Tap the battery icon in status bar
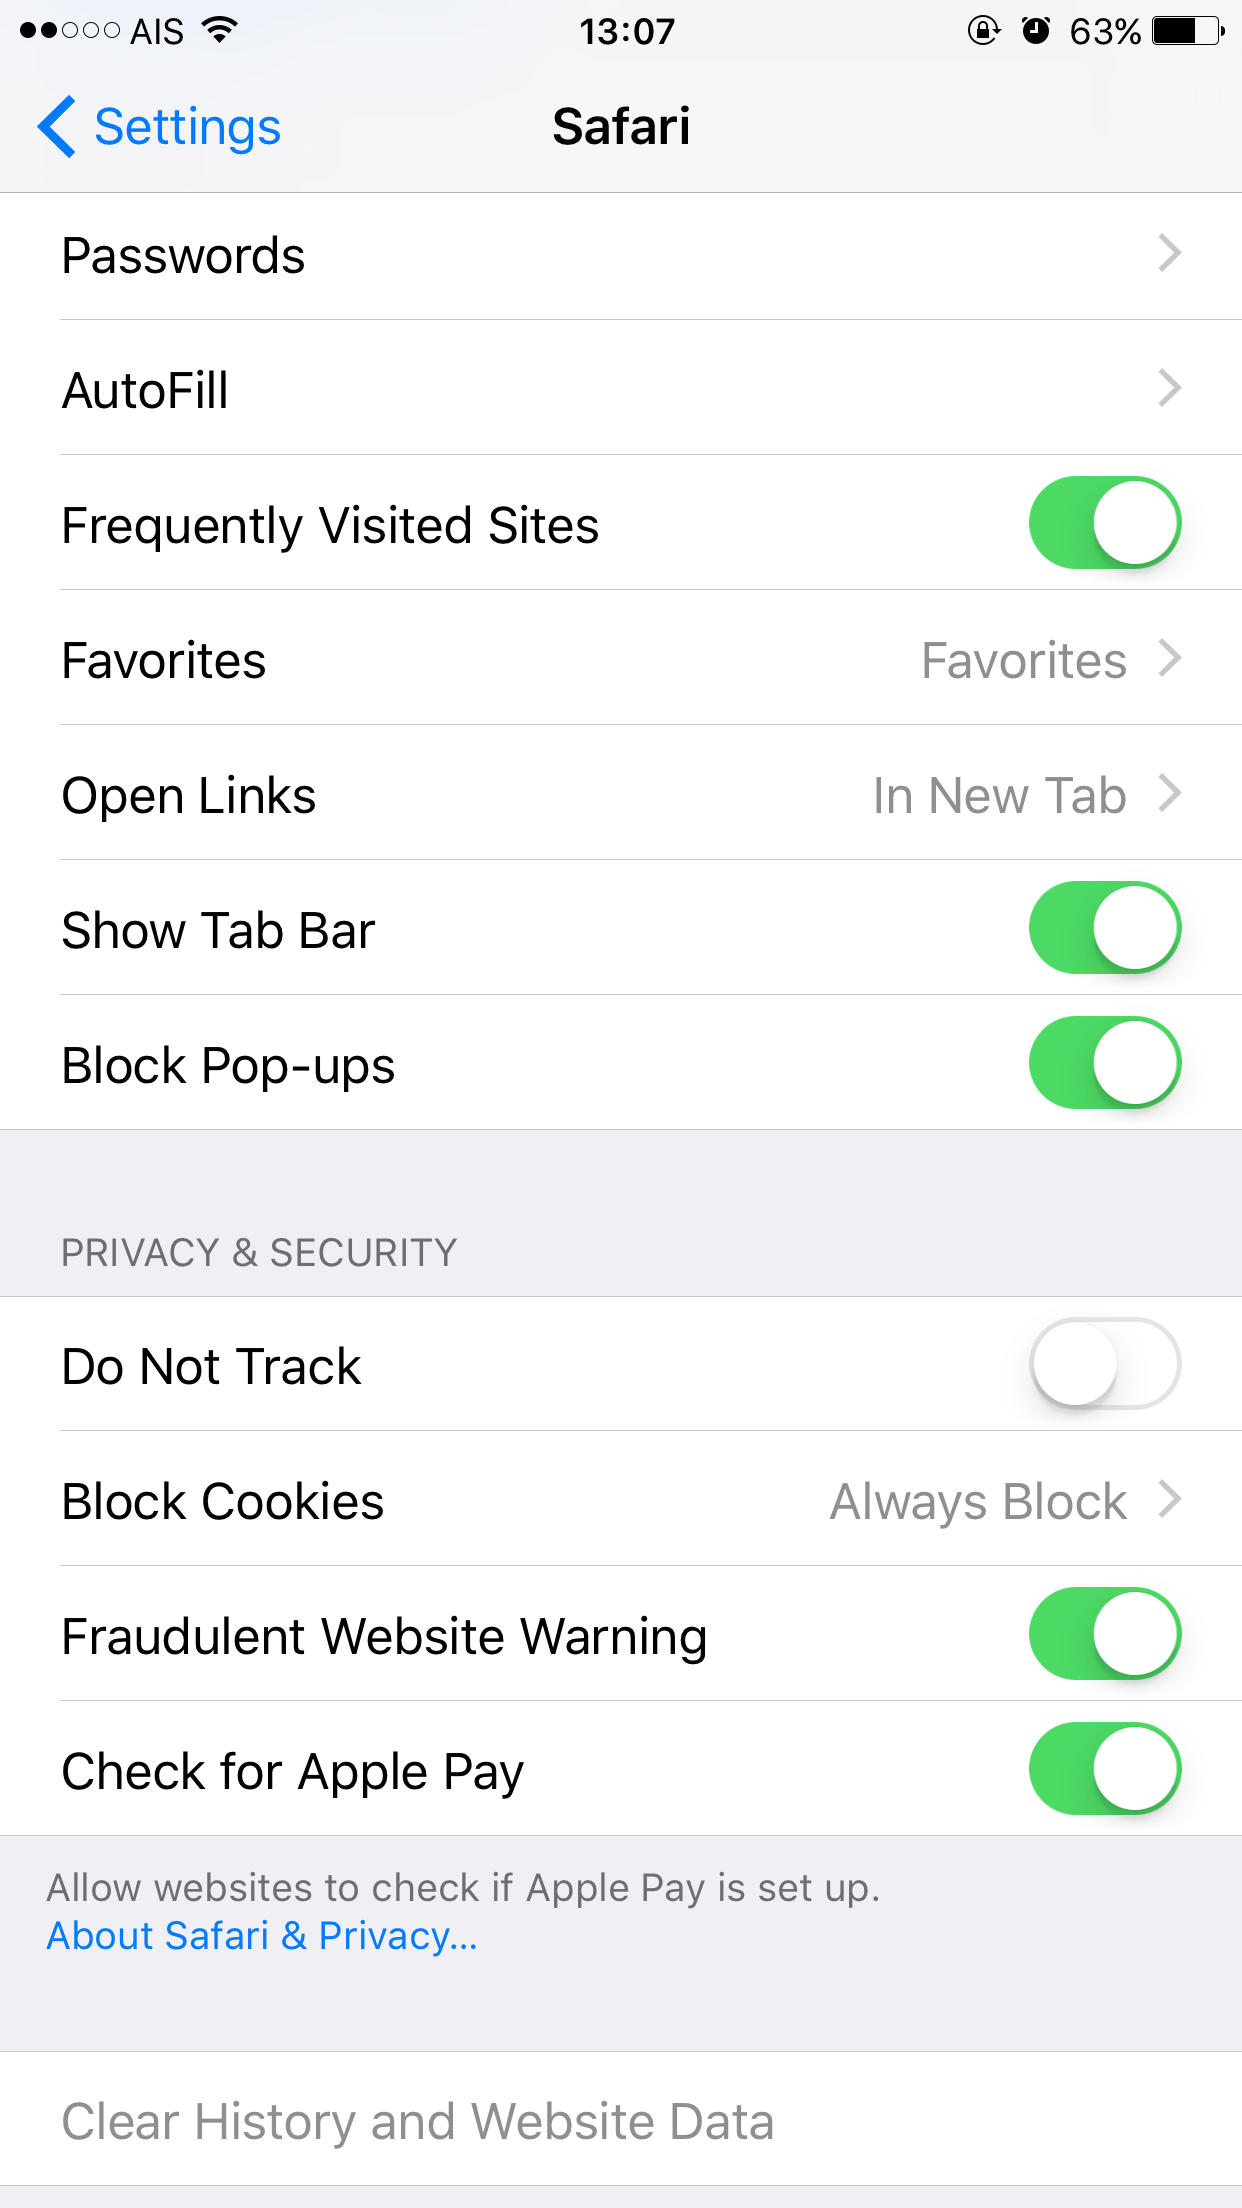 pyautogui.click(x=1188, y=31)
